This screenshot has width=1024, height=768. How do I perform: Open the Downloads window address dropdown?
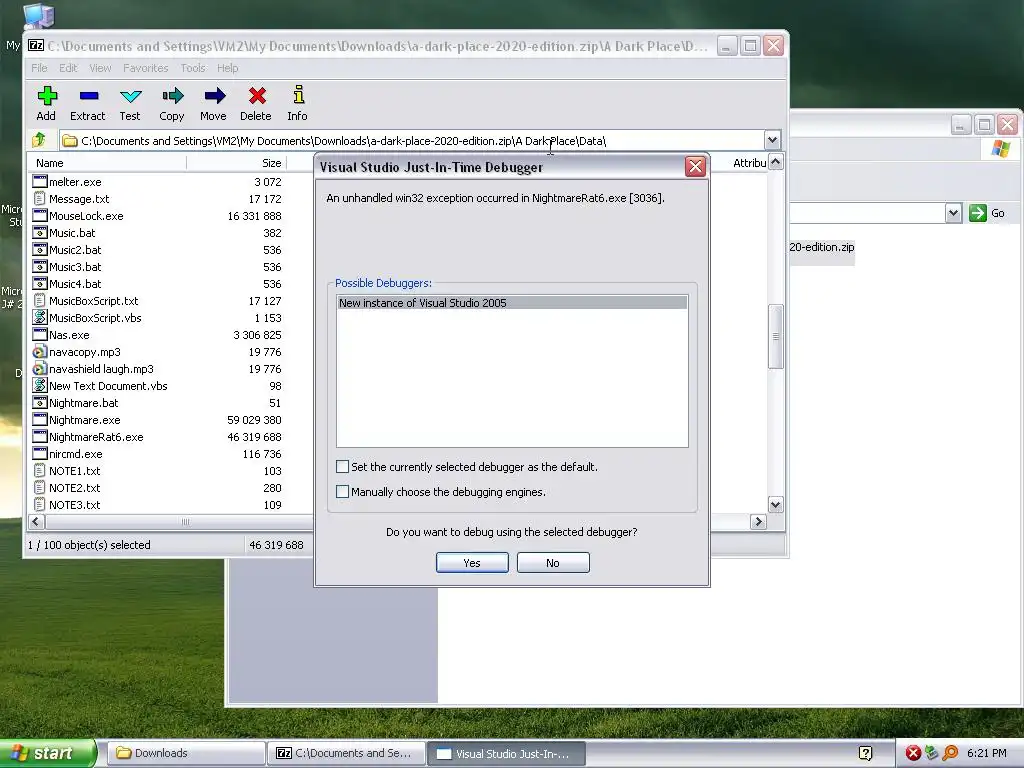tap(953, 213)
